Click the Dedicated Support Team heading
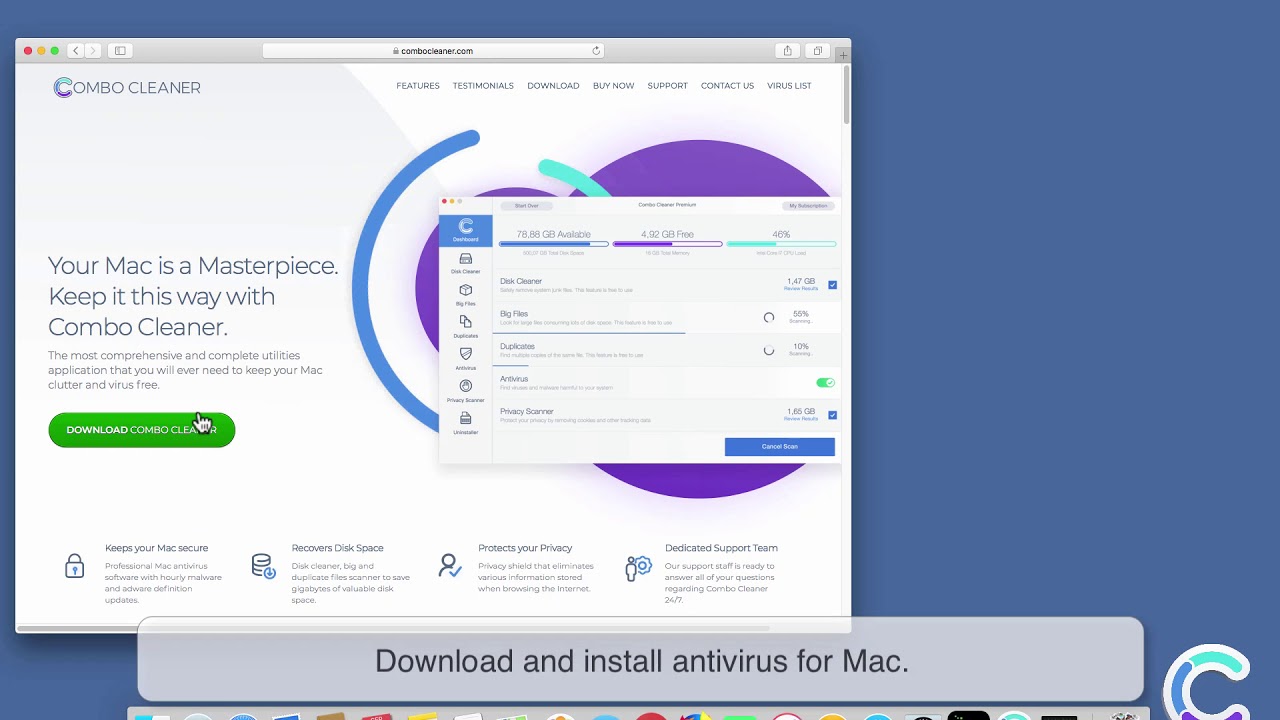Screen dimensions: 1280x720 pyautogui.click(x=721, y=548)
